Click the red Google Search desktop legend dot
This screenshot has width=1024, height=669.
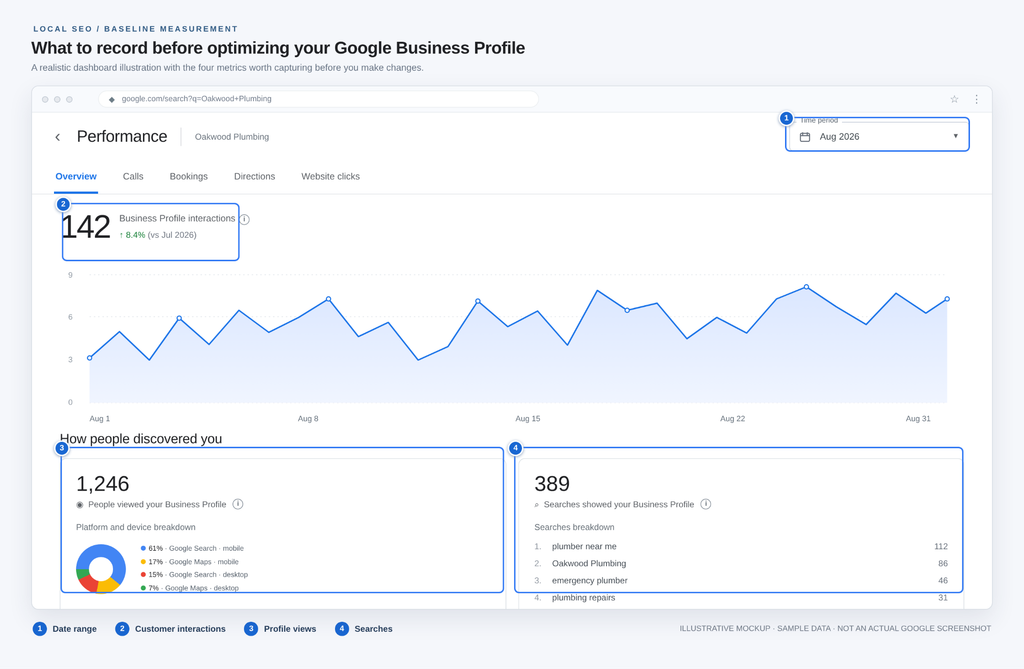pos(143,575)
